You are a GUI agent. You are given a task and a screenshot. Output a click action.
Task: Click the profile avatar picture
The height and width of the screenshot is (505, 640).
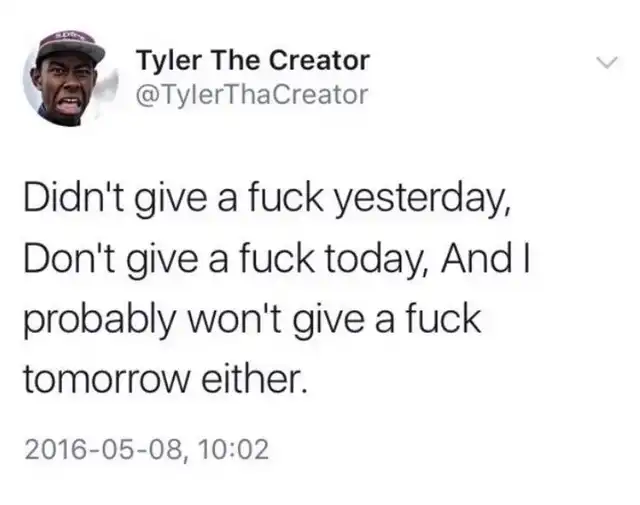(70, 78)
